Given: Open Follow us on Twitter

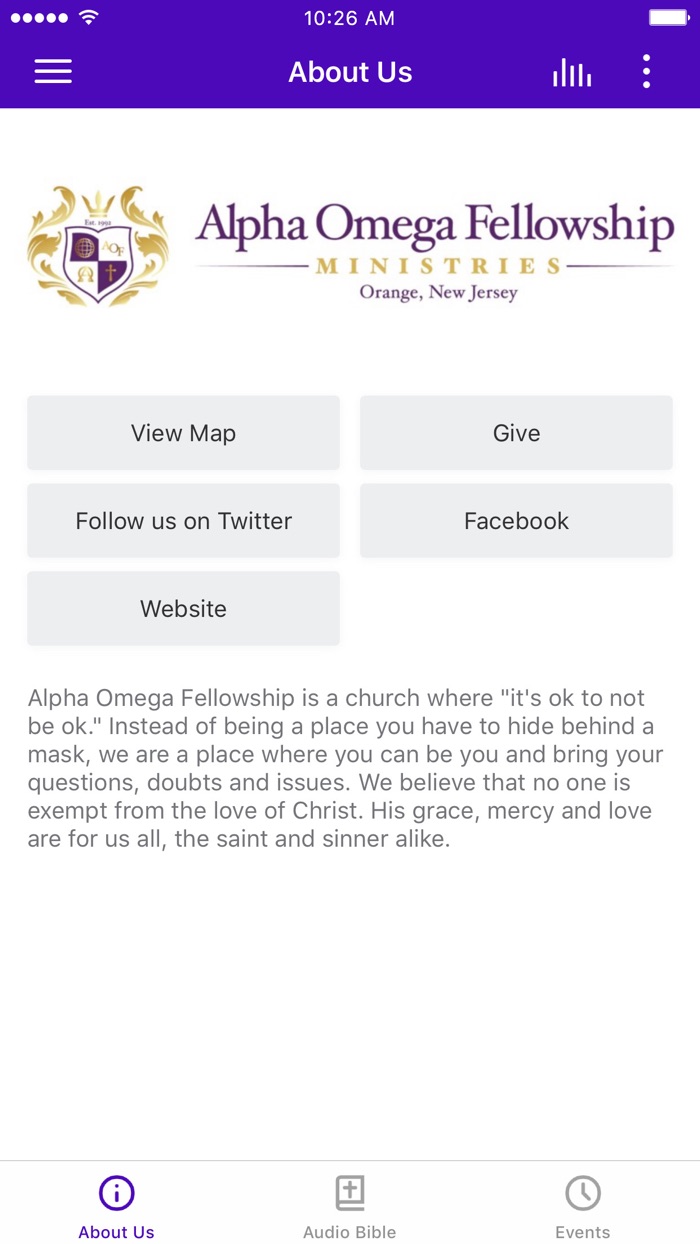Looking at the screenshot, I should pos(183,520).
